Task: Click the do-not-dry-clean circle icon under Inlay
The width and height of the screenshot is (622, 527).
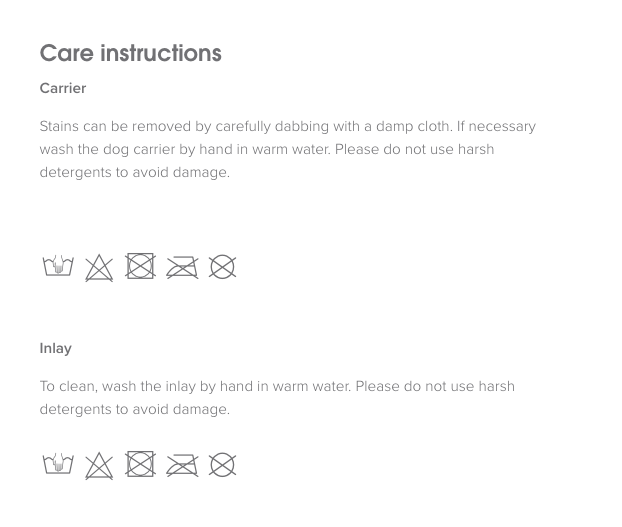Action: 222,465
